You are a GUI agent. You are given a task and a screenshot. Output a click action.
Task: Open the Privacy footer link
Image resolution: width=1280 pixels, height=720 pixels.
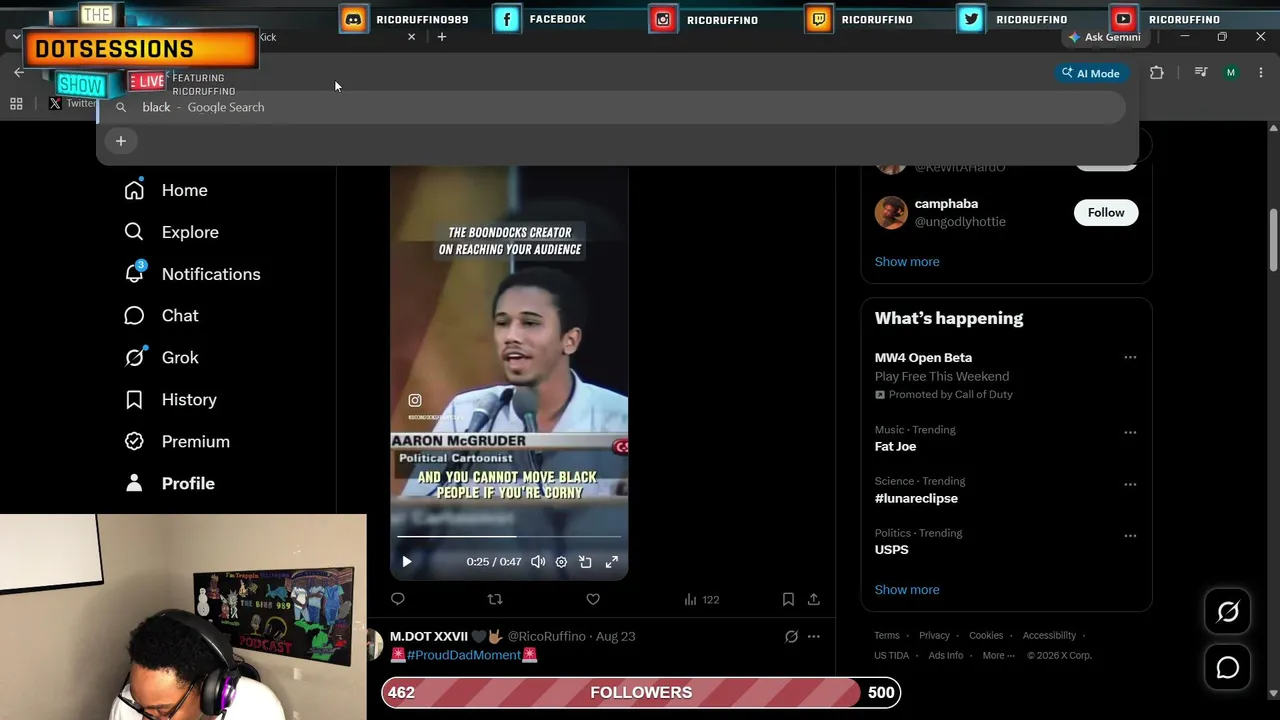(x=934, y=636)
